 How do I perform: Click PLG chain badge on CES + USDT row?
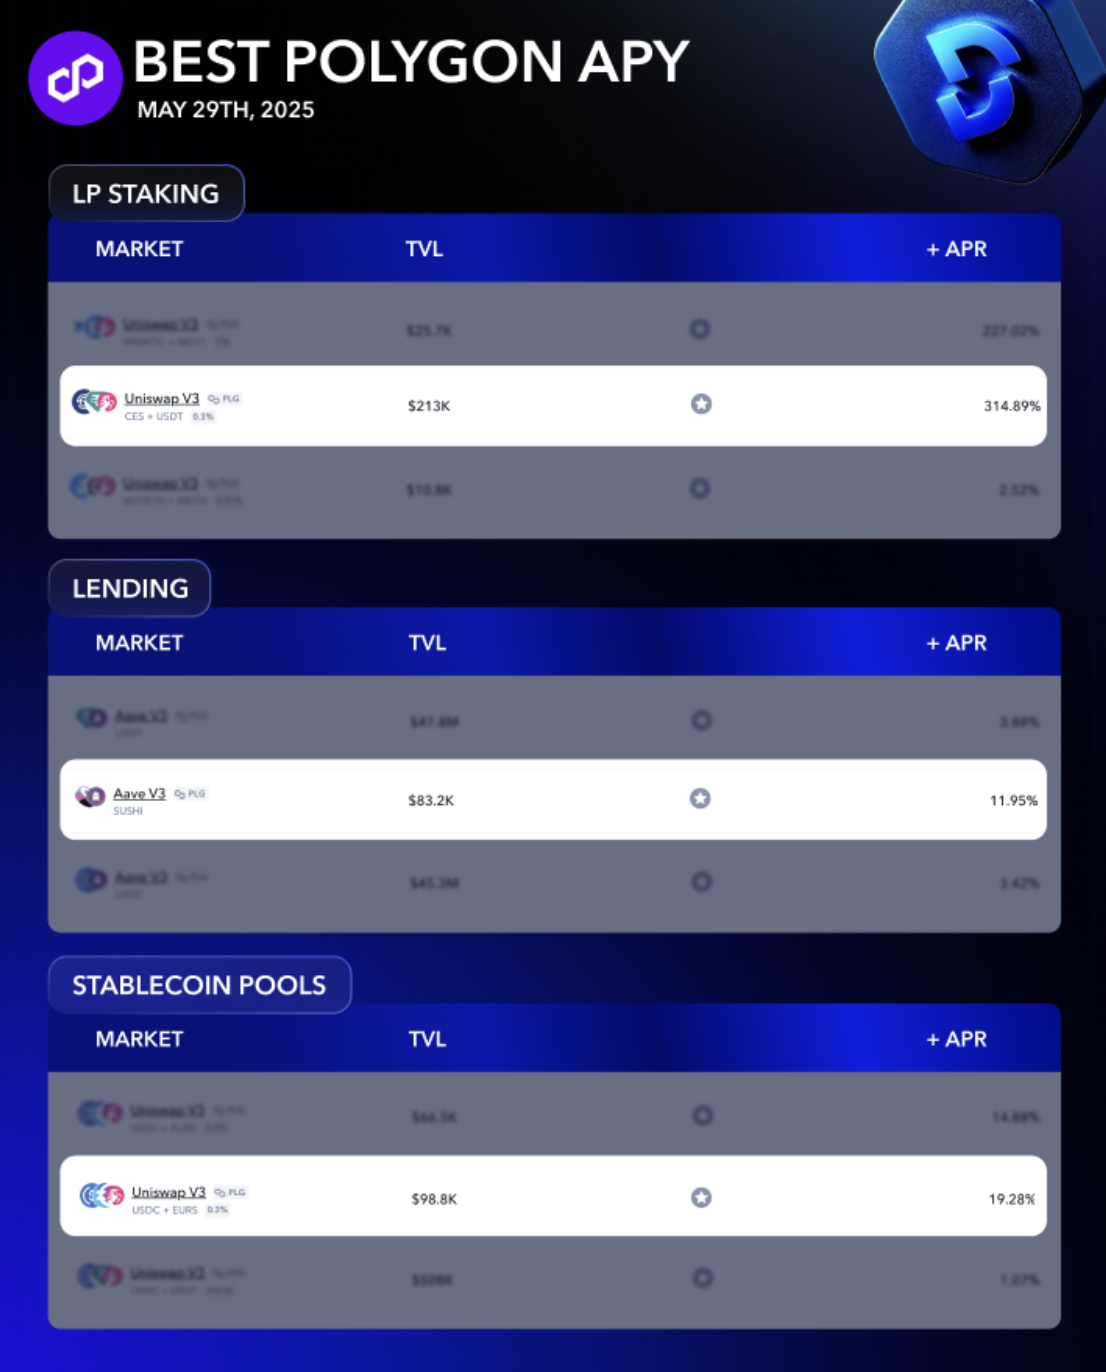225,399
